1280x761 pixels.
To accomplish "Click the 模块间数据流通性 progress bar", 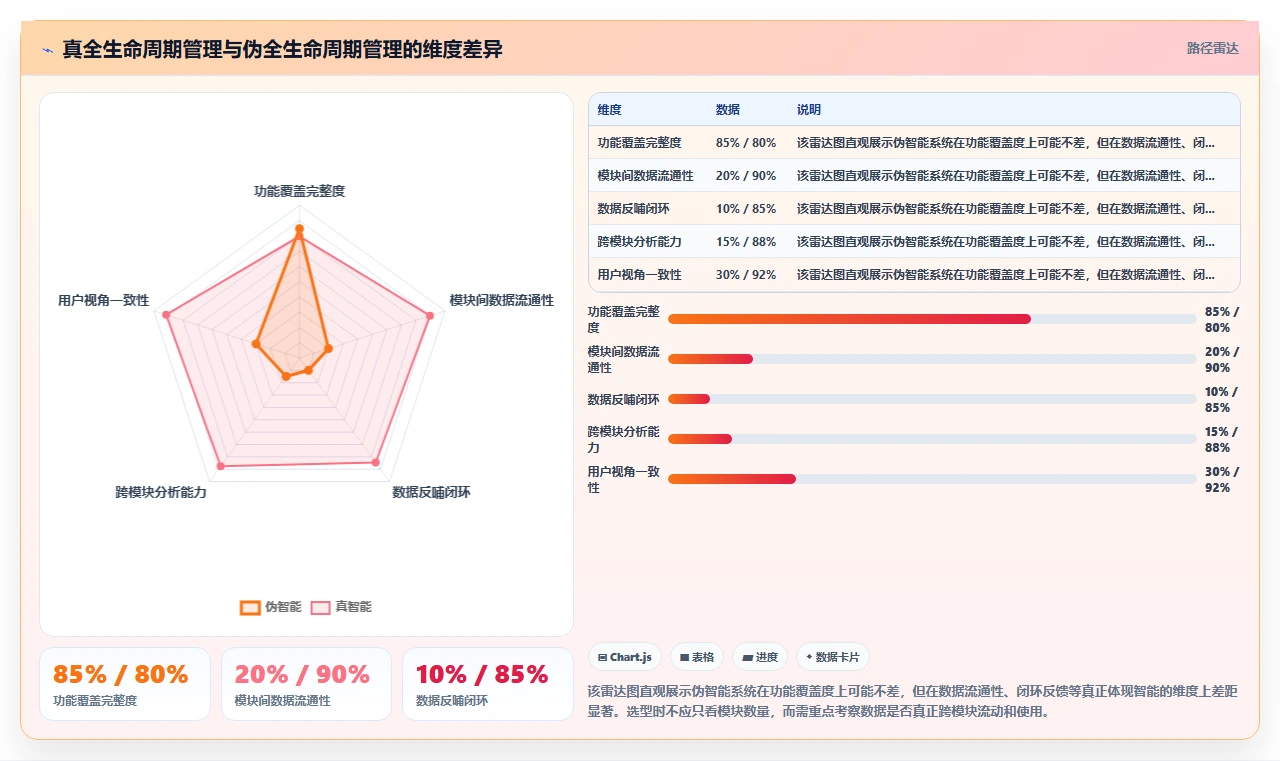I will click(x=932, y=359).
